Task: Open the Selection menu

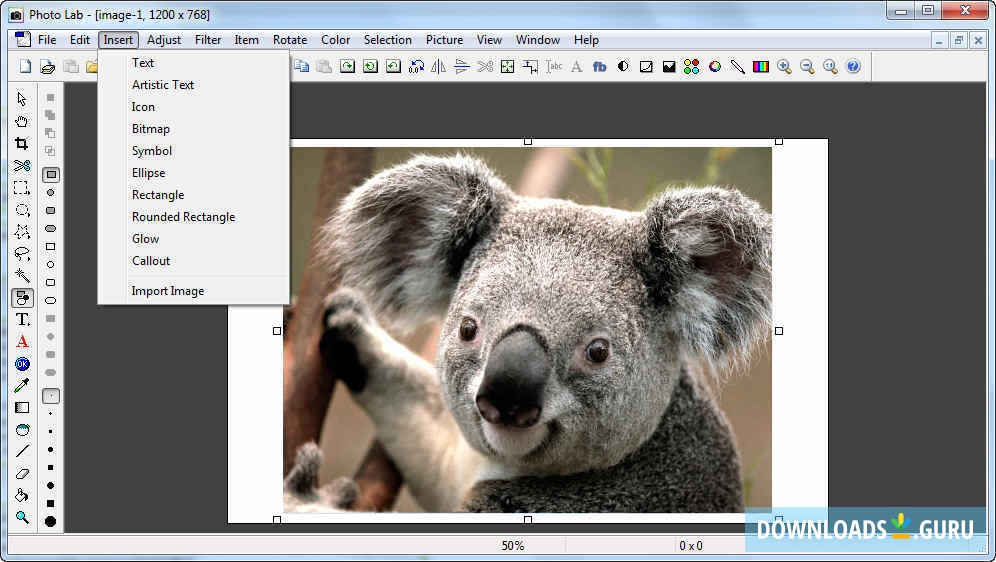Action: coord(387,40)
